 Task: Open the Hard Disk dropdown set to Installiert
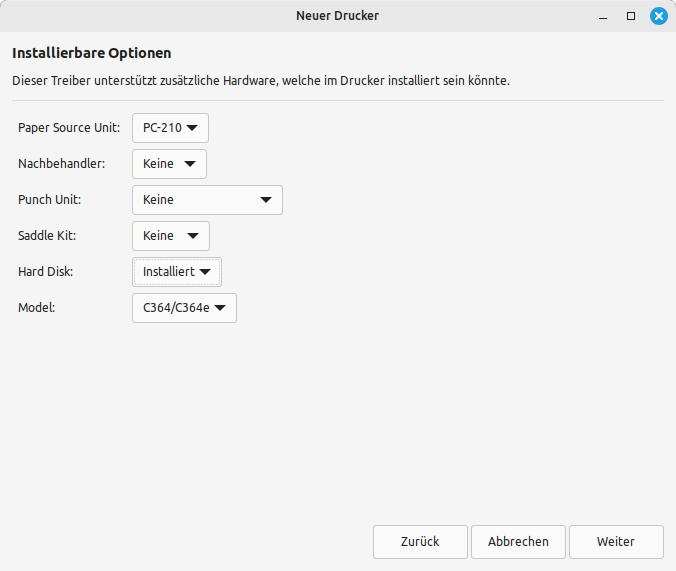(x=177, y=272)
